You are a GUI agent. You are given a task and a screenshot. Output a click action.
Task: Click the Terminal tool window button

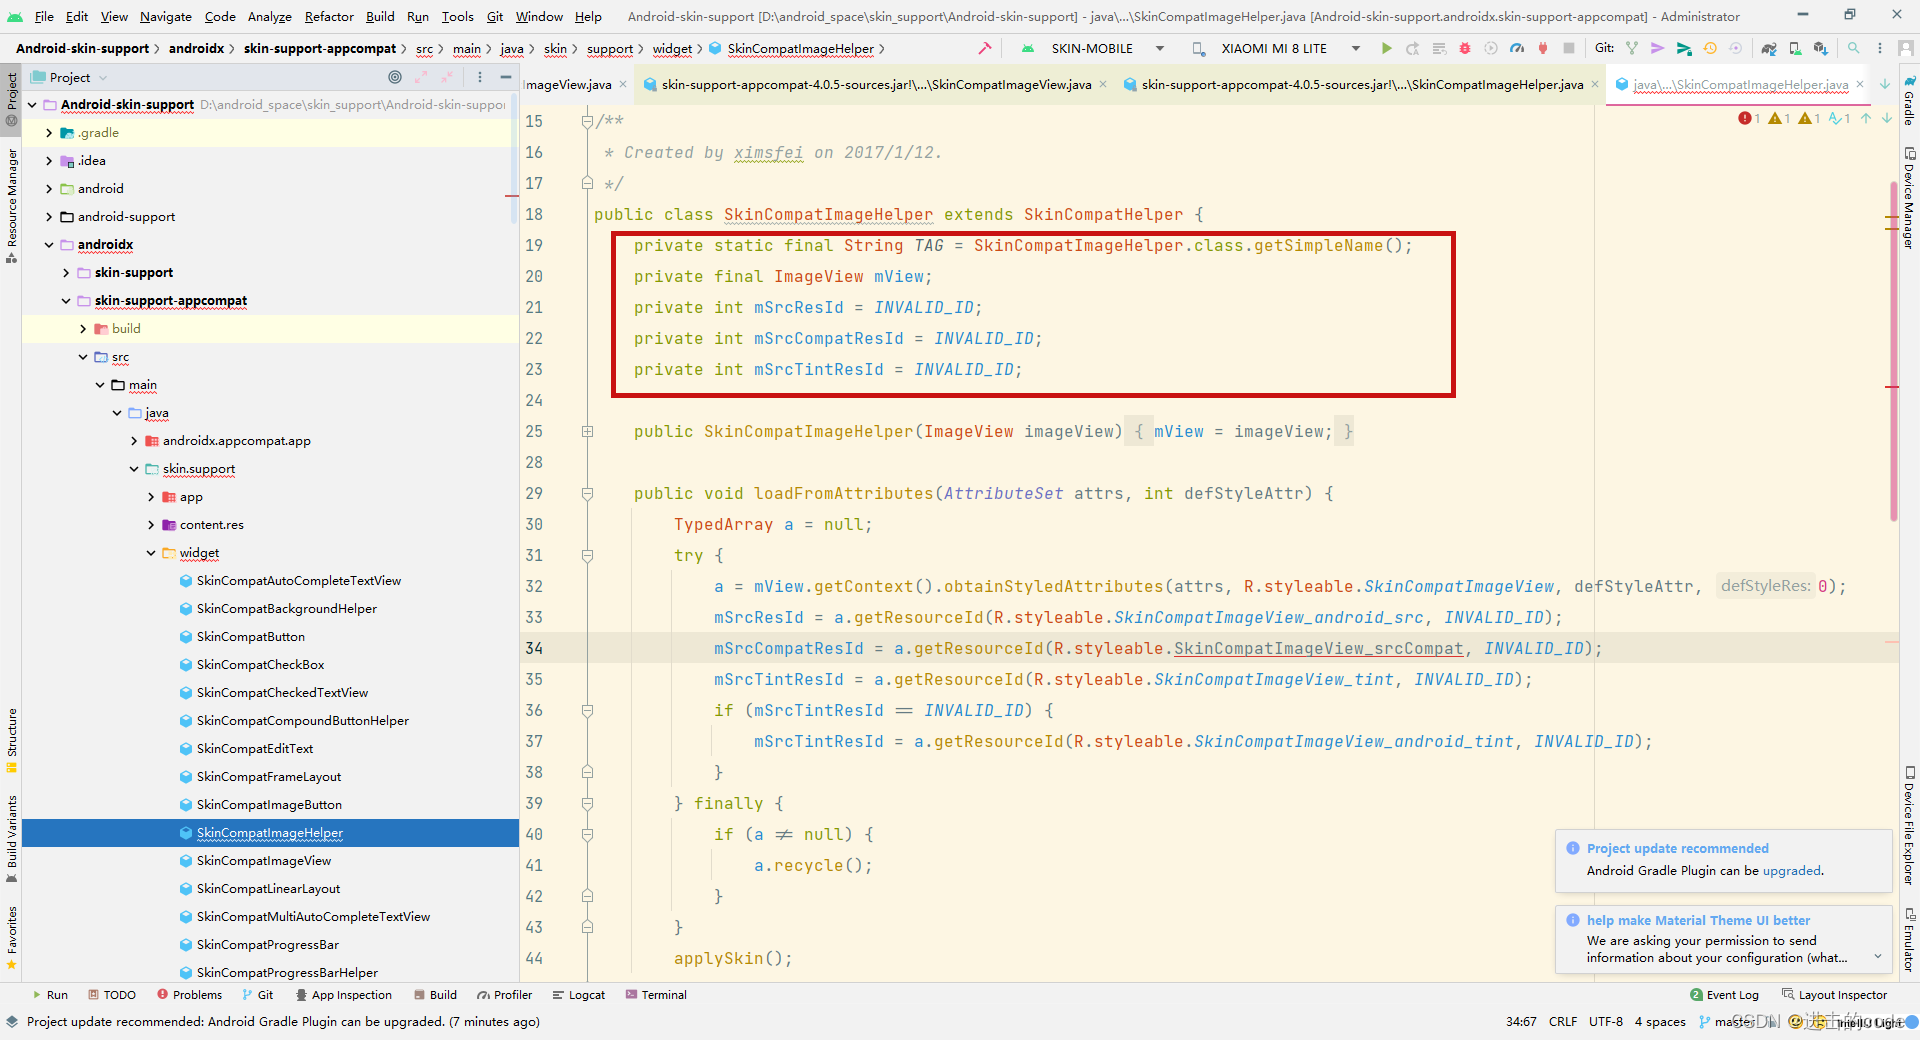[x=656, y=995]
